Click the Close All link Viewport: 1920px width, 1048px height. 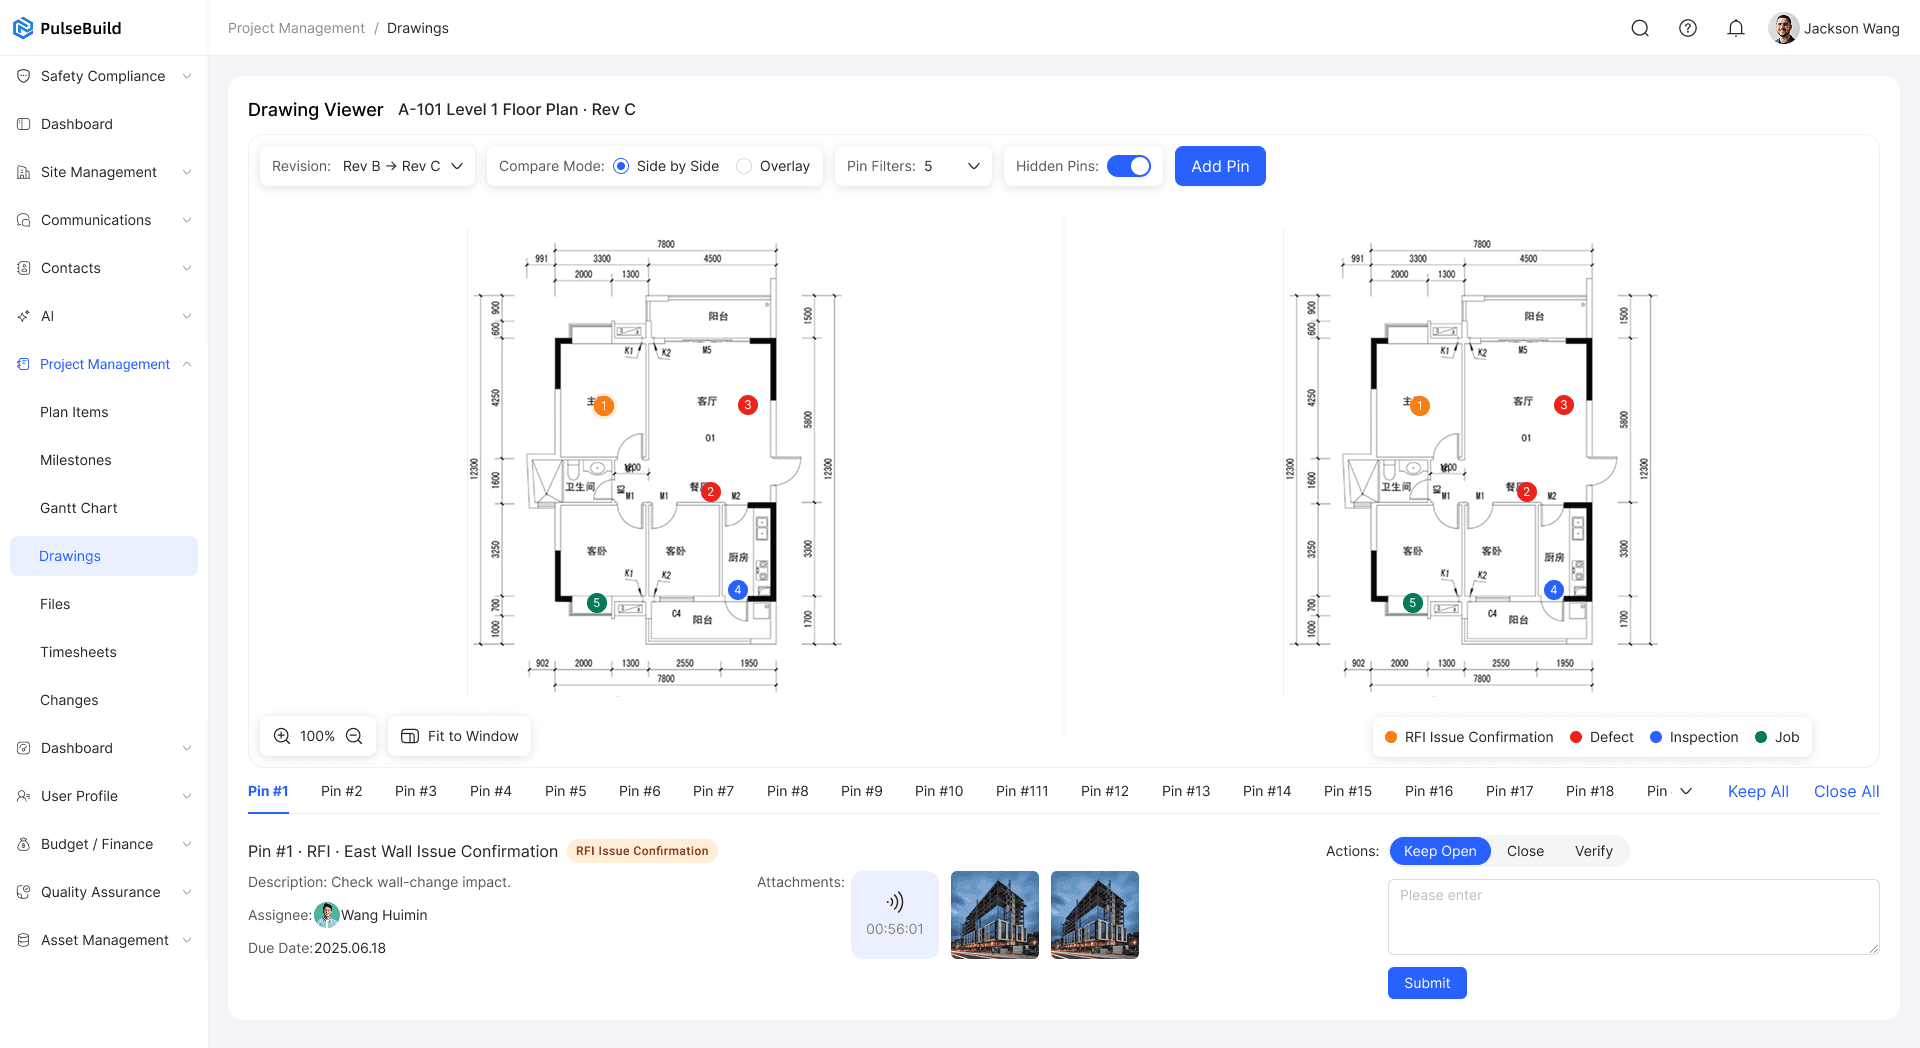[x=1846, y=791]
